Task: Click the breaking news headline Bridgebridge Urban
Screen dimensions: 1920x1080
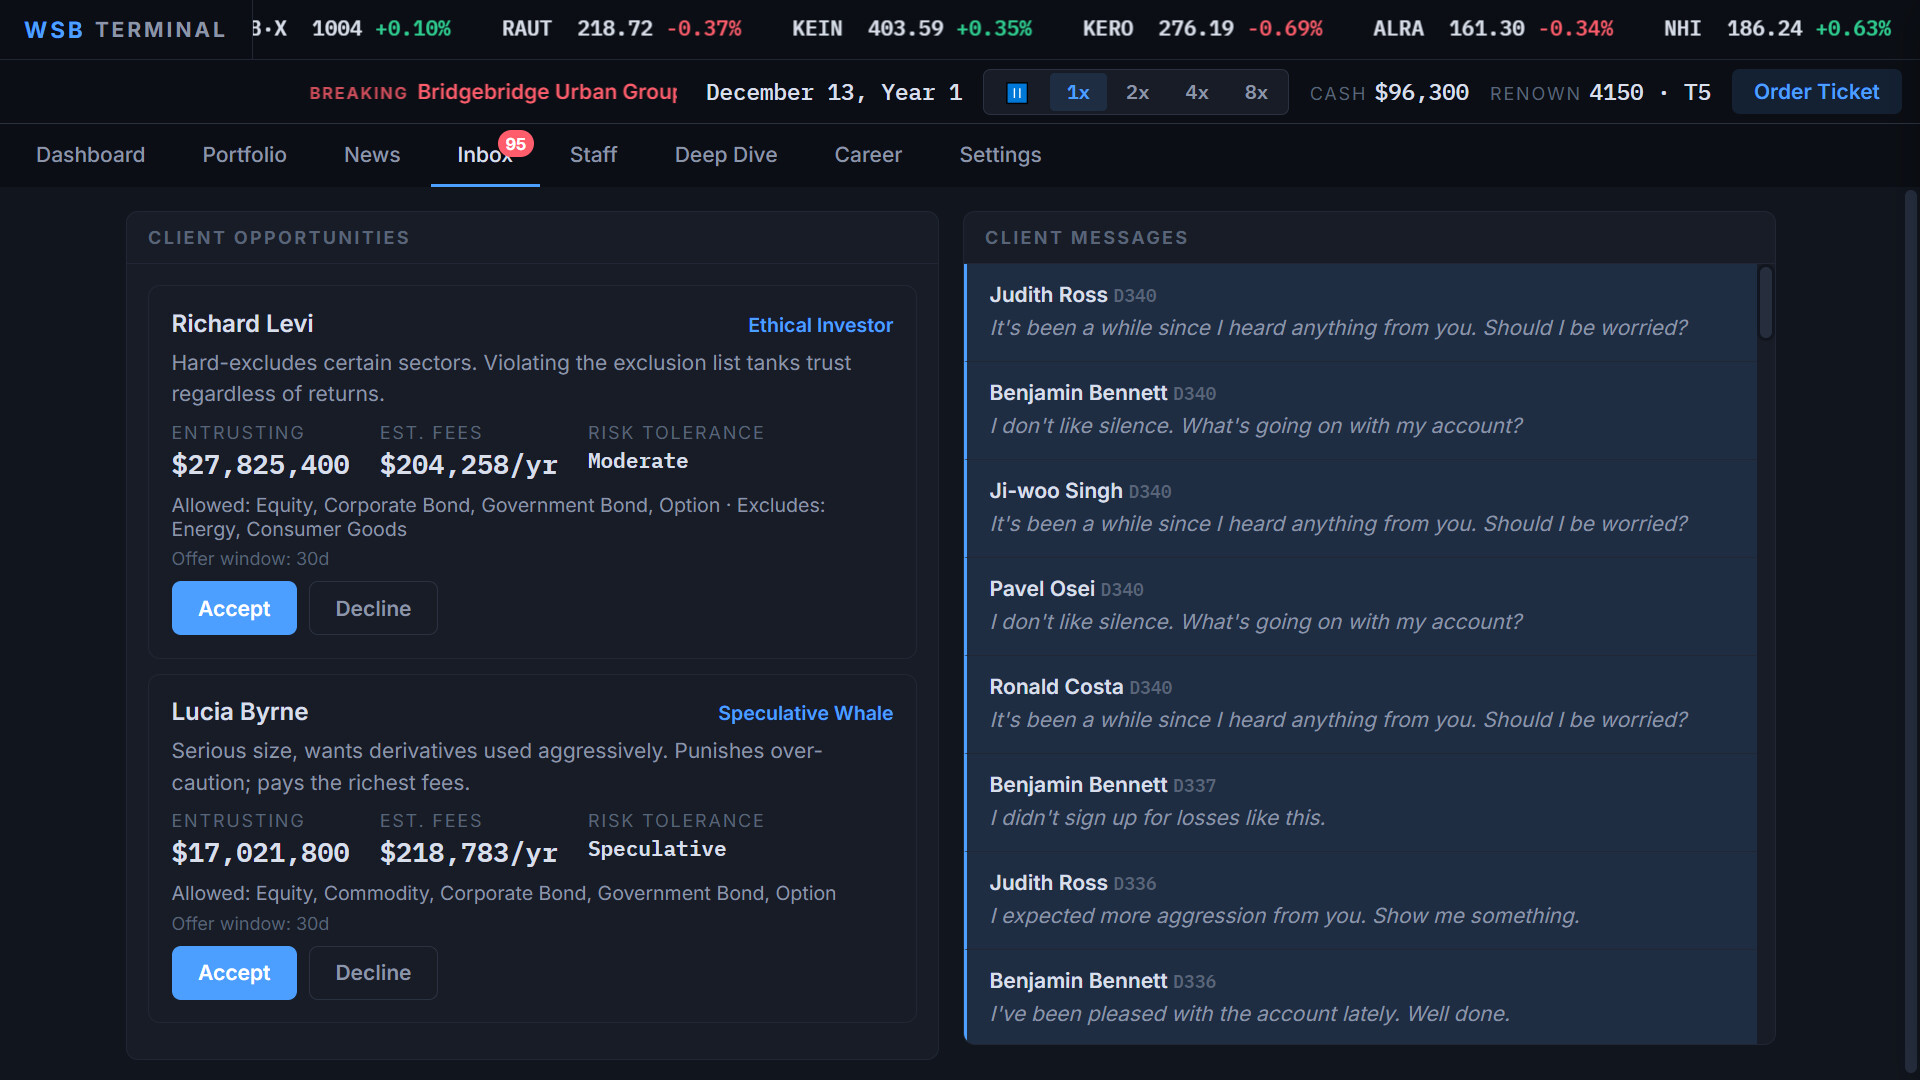Action: 547,92
